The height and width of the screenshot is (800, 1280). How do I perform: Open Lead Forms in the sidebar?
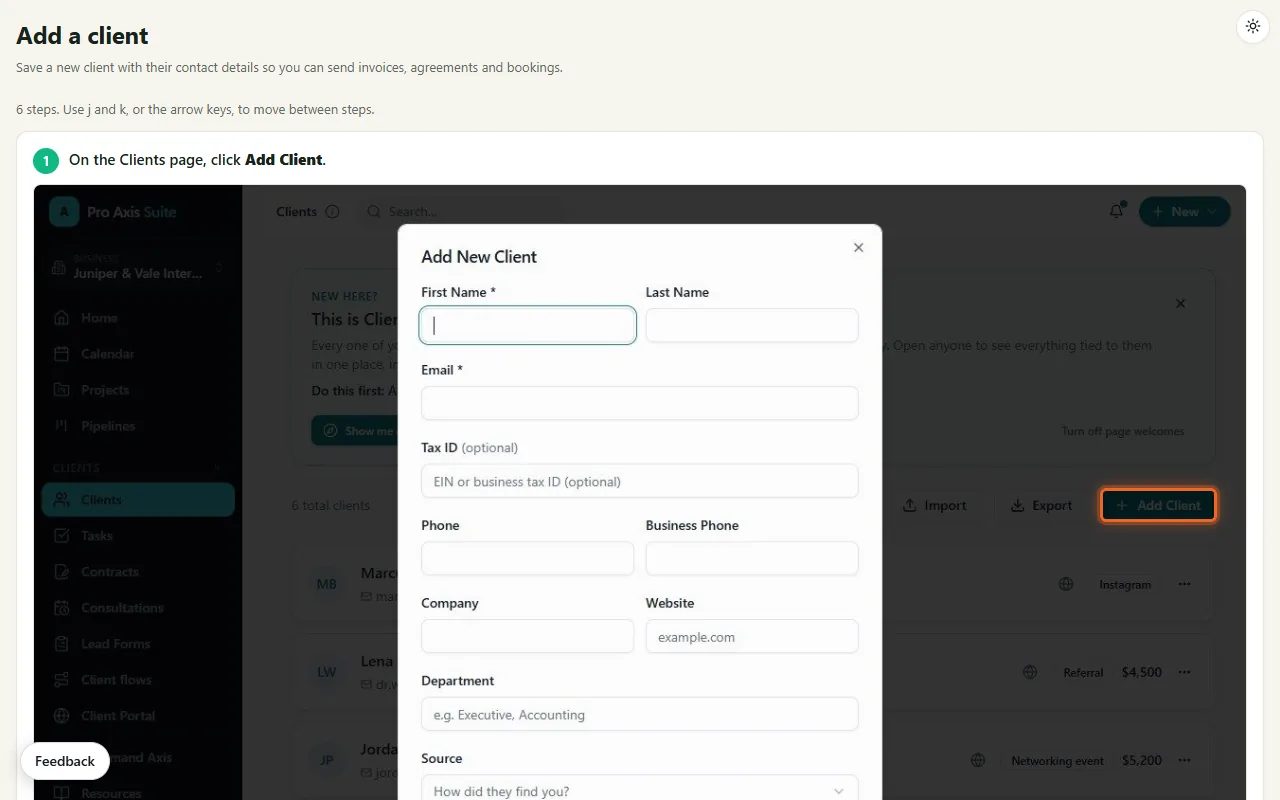point(138,644)
